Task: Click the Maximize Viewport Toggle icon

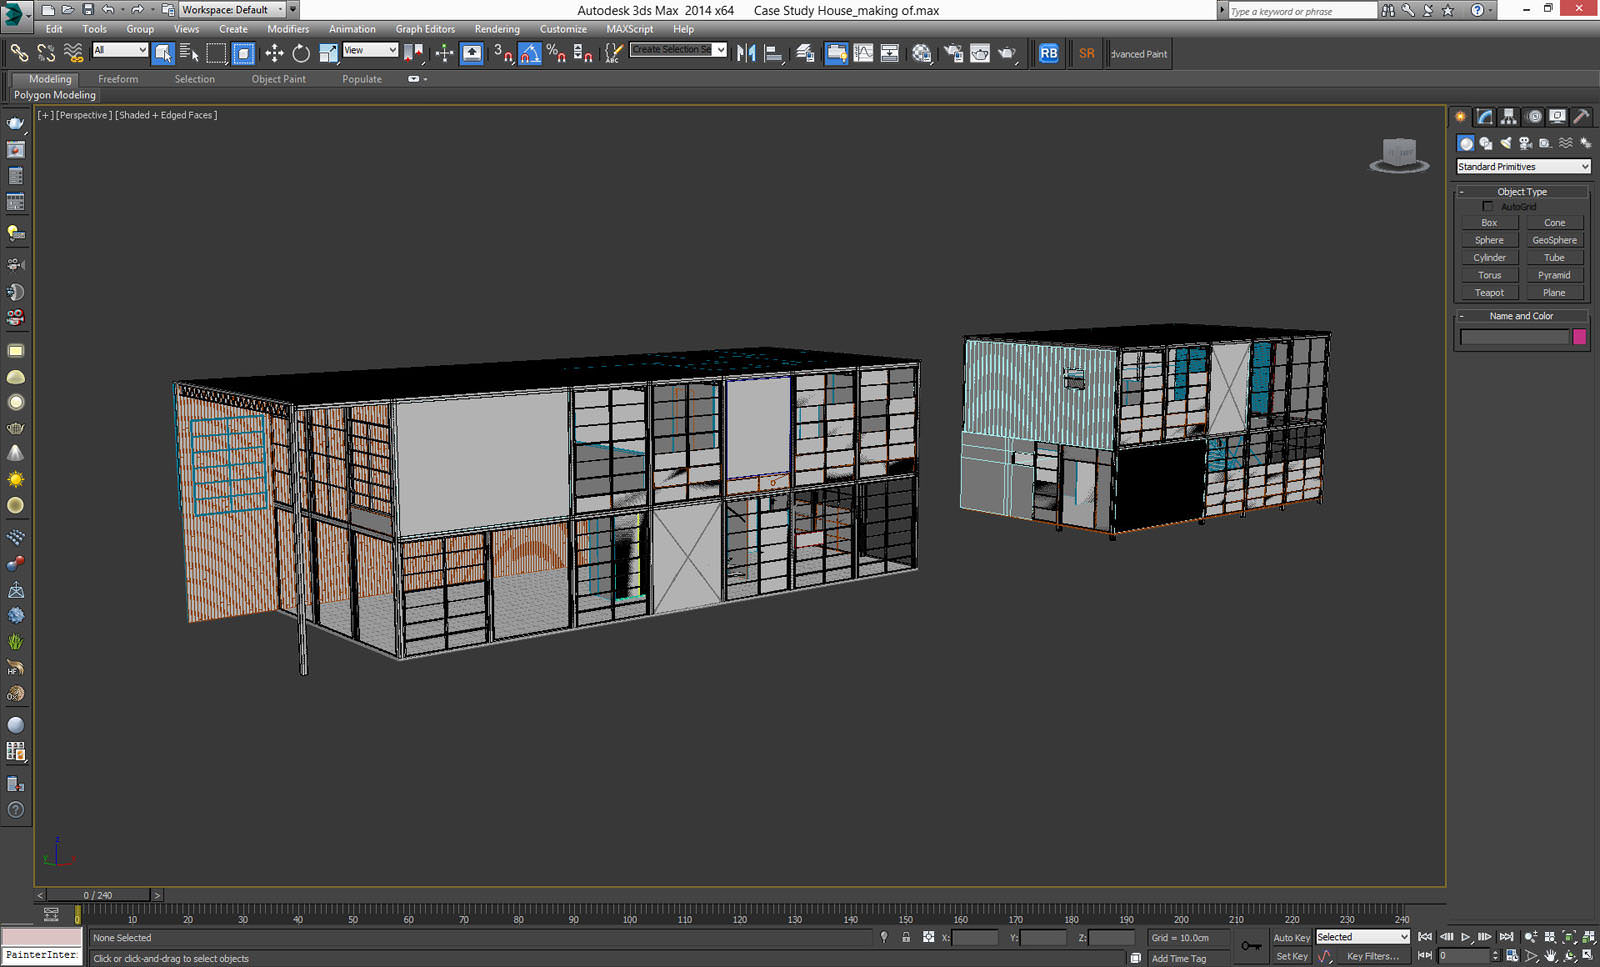Action: click(1588, 955)
